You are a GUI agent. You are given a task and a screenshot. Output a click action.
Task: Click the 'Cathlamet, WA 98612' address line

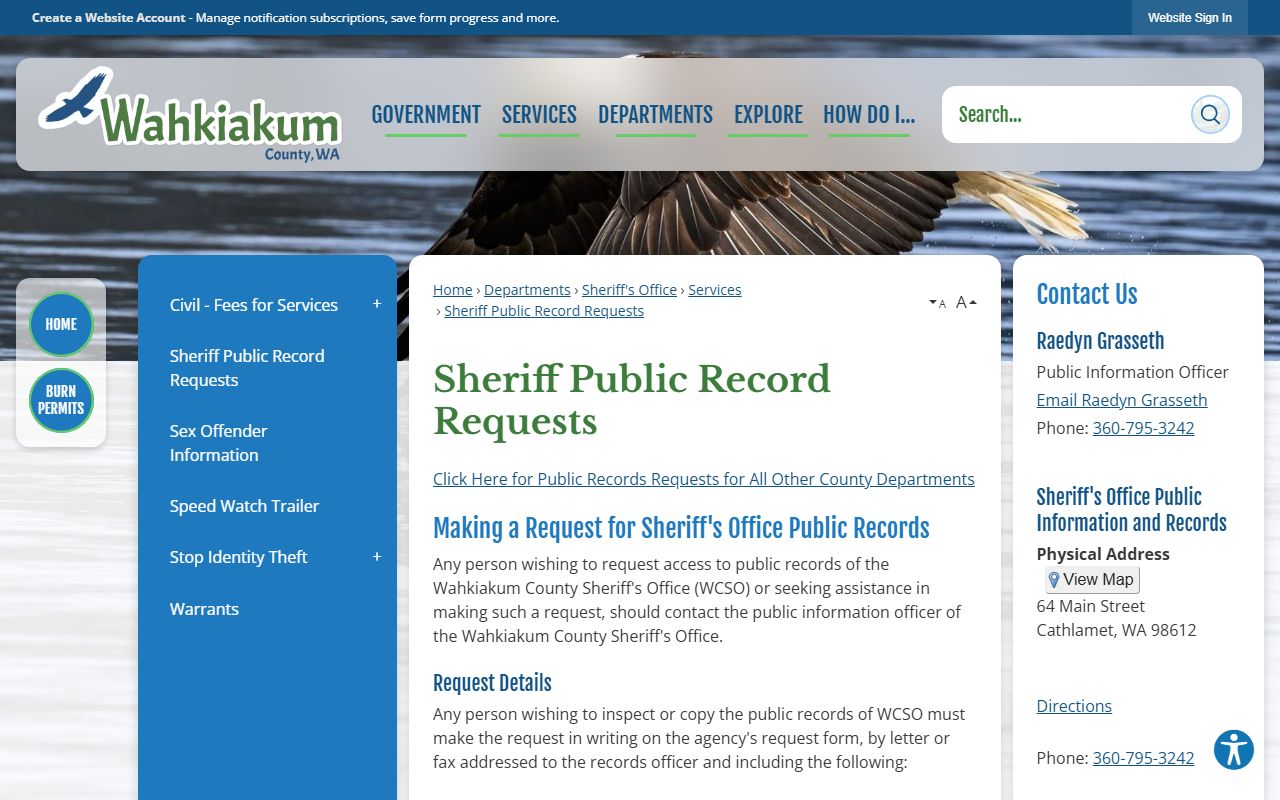[x=1116, y=630]
